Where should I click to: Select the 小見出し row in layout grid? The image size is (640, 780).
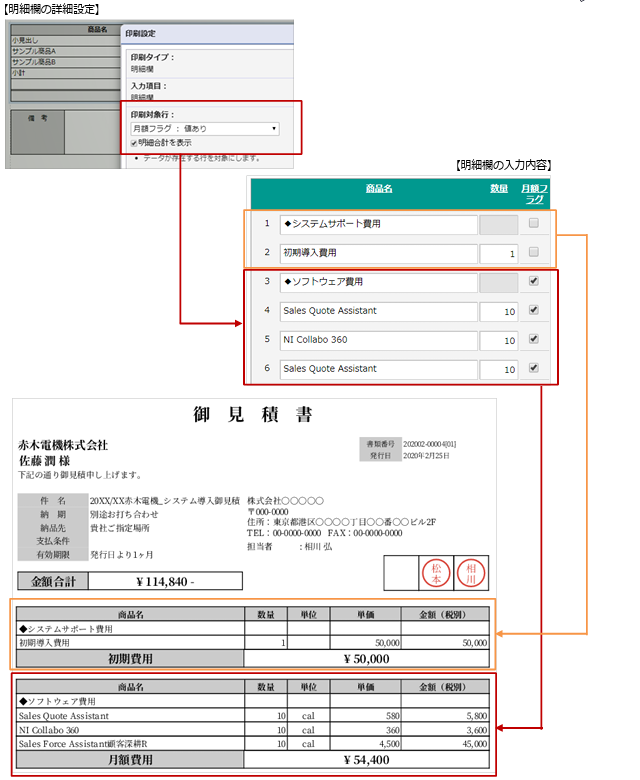click(66, 41)
